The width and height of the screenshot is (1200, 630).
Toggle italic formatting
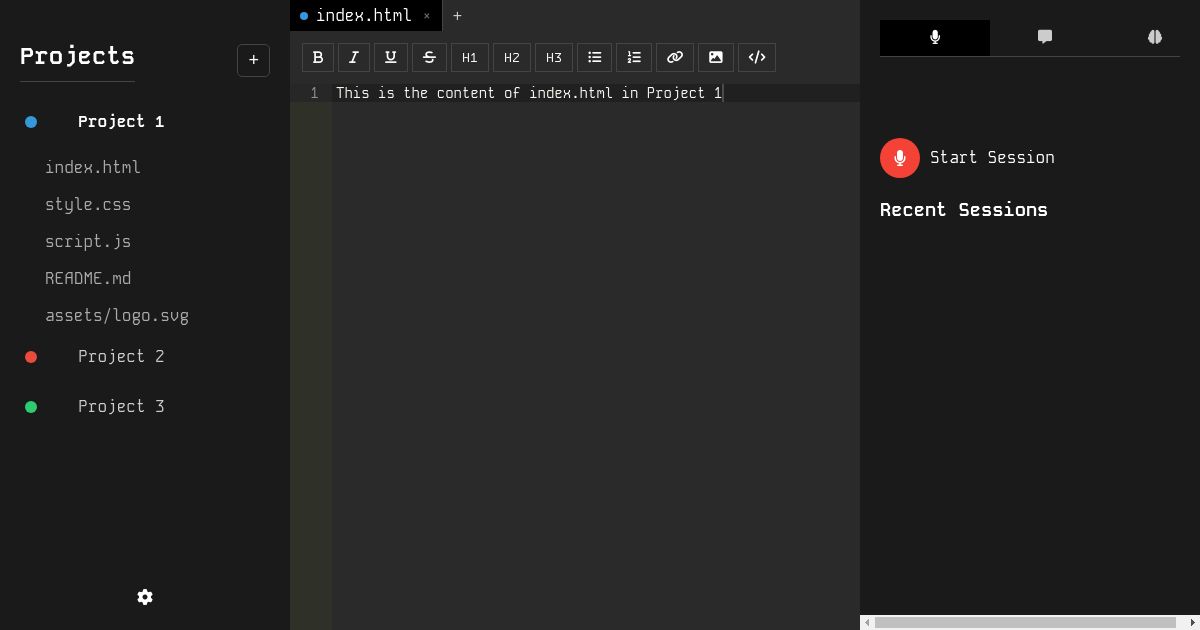(x=353, y=57)
